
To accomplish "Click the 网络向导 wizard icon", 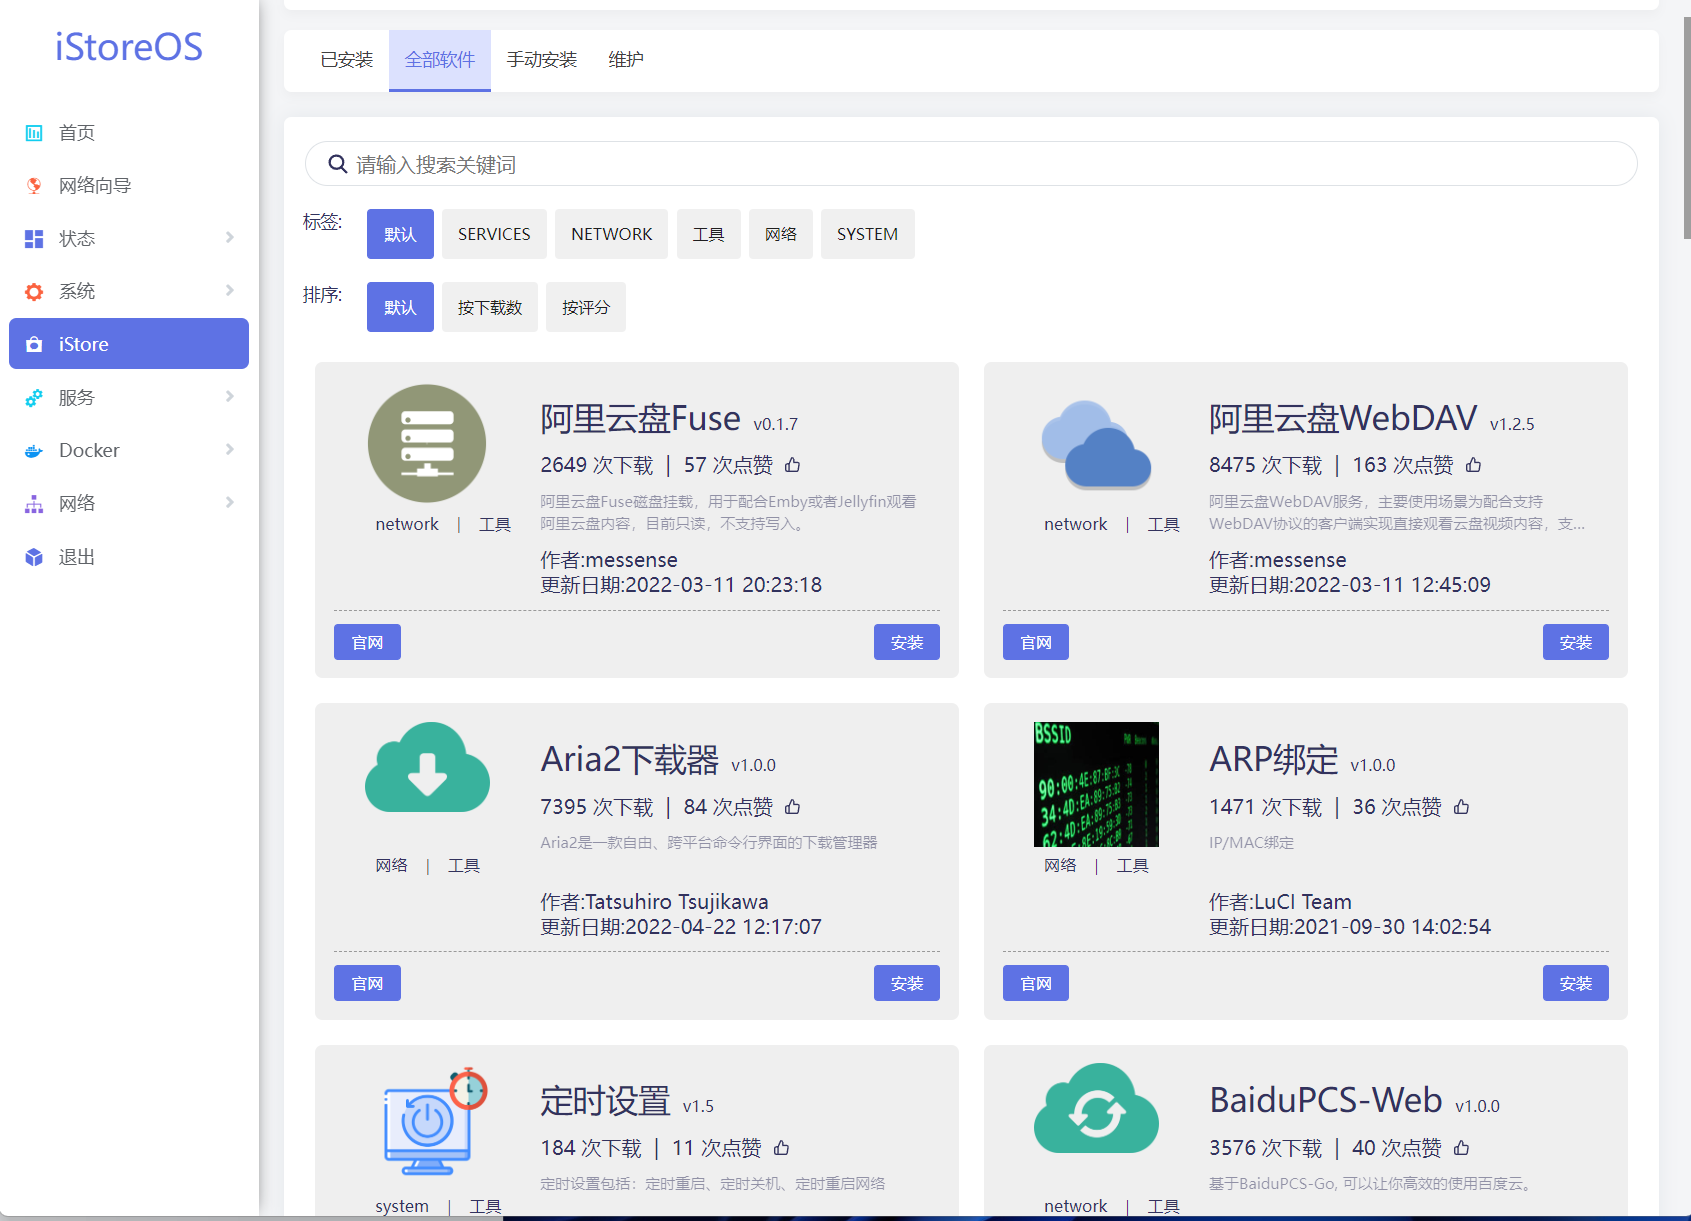I will coord(34,185).
